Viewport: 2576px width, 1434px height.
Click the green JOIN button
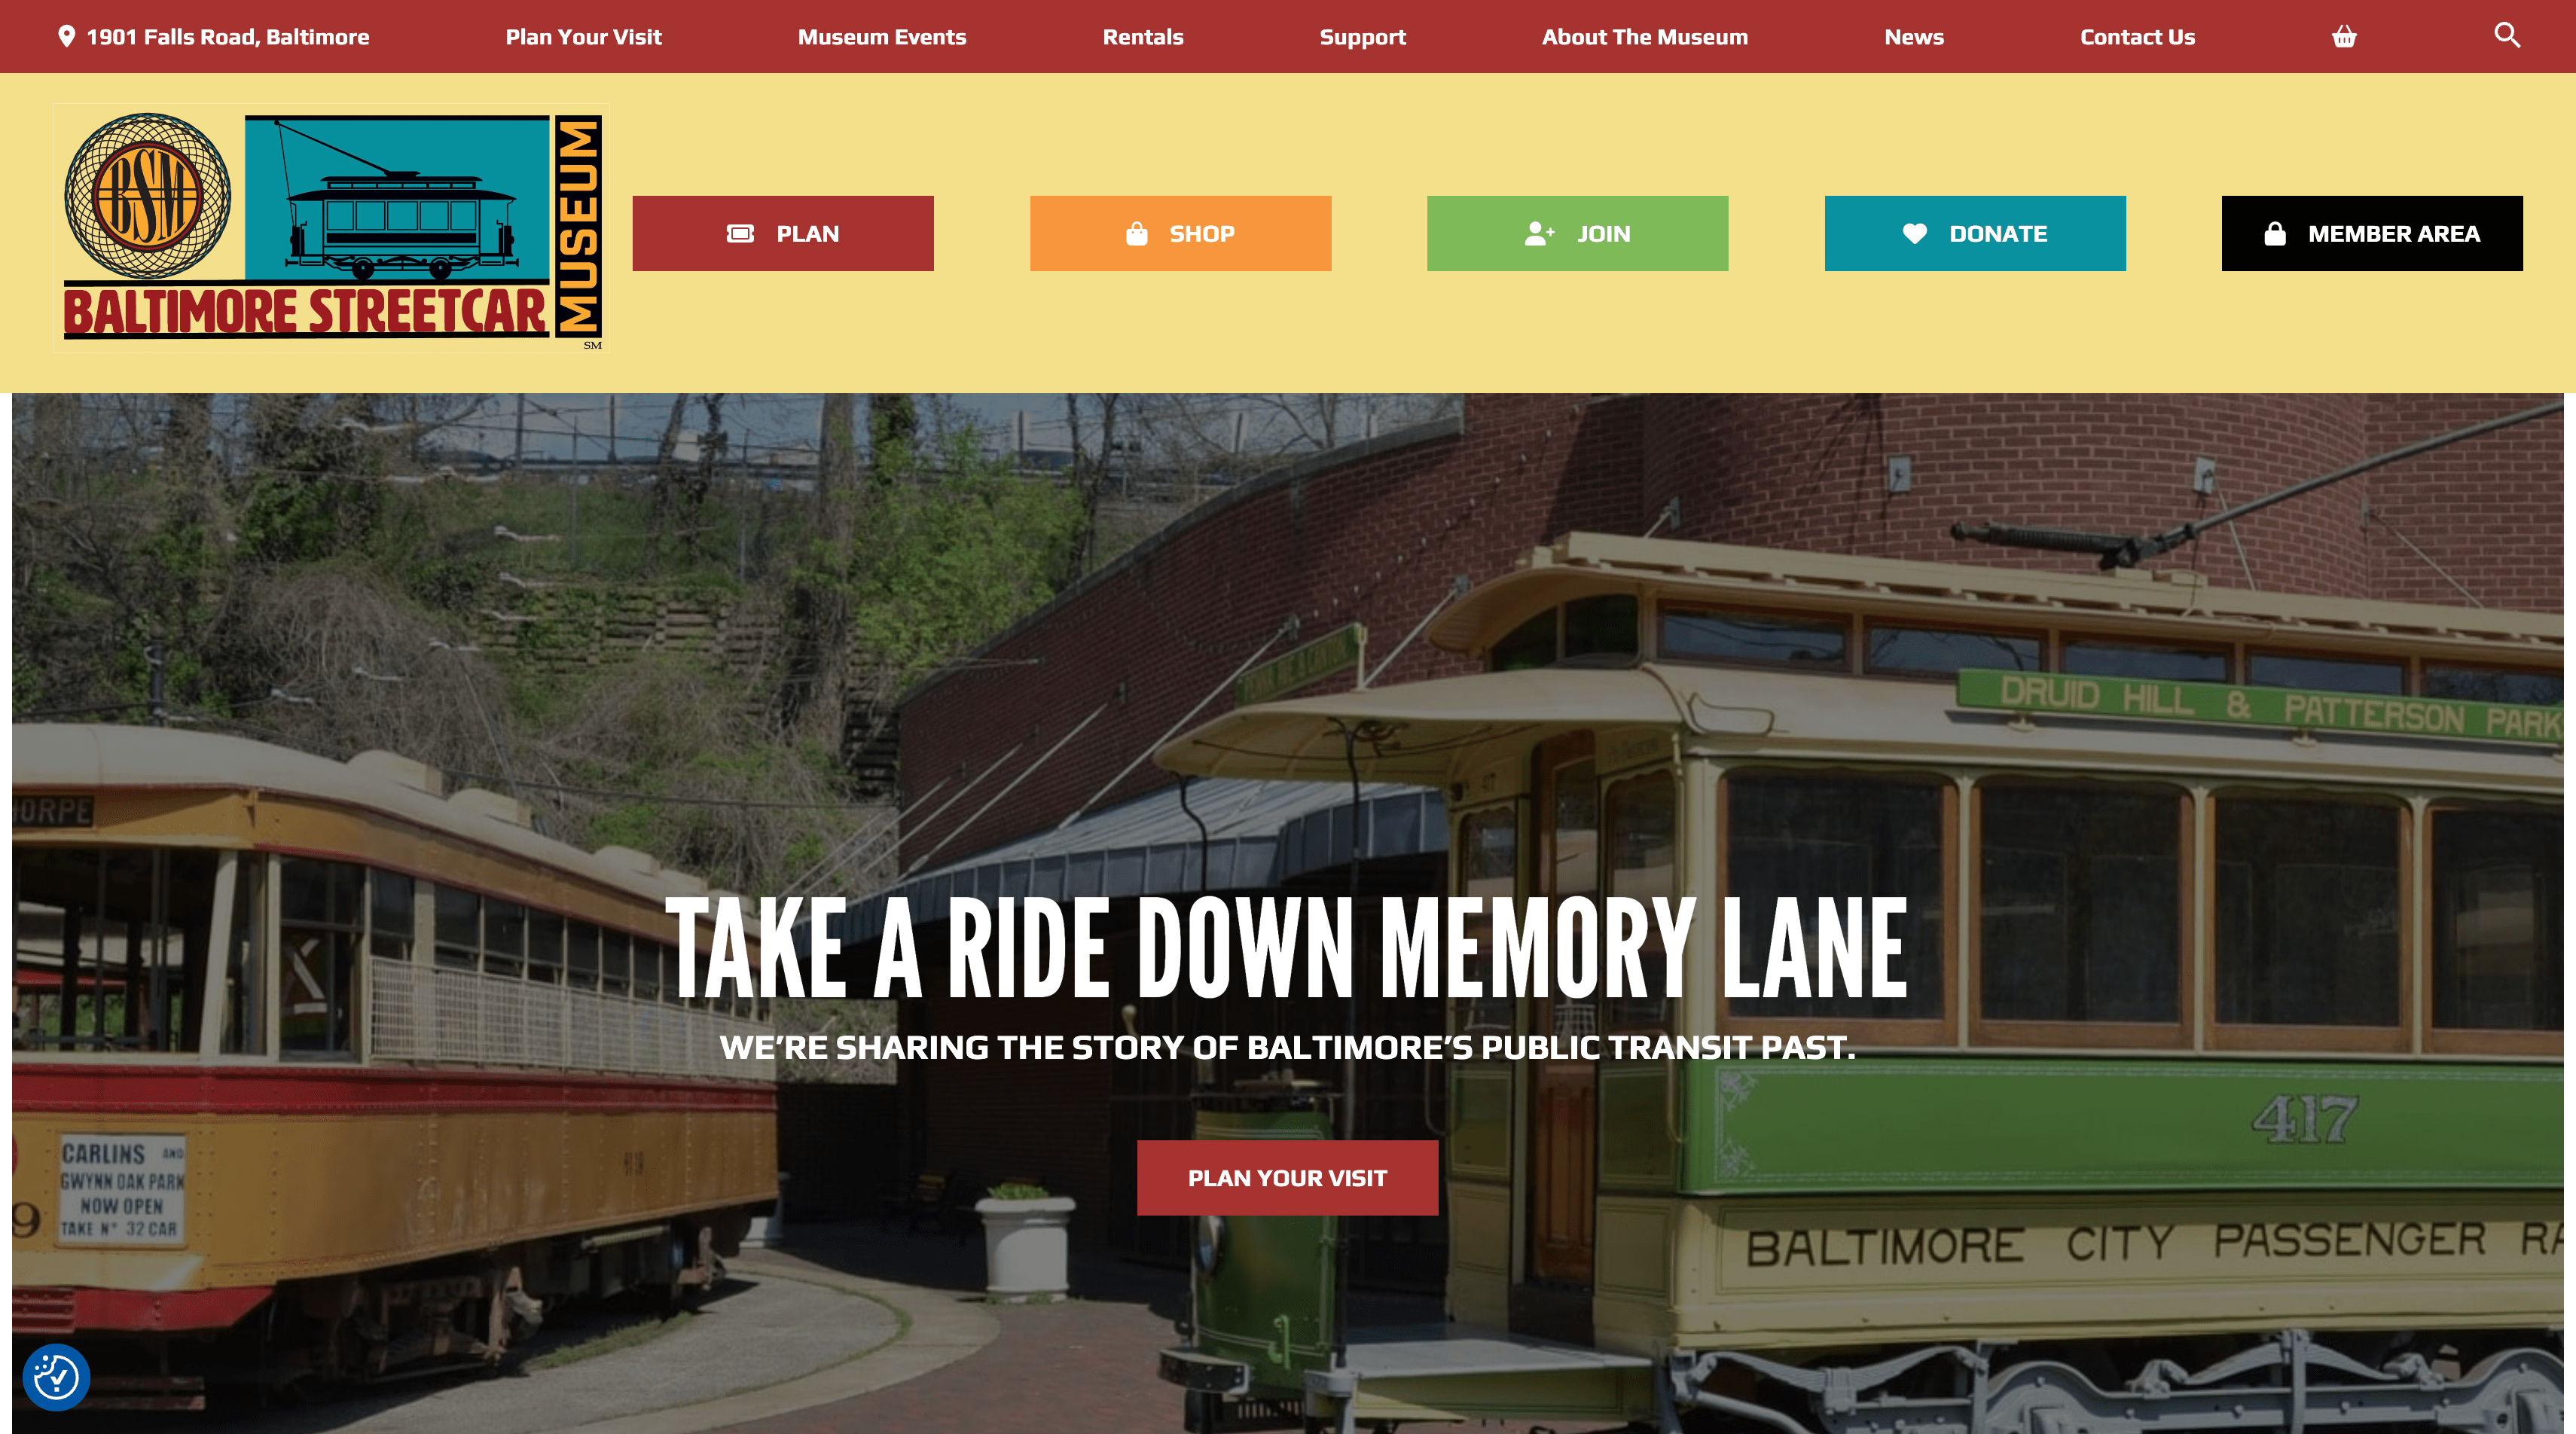tap(1576, 233)
